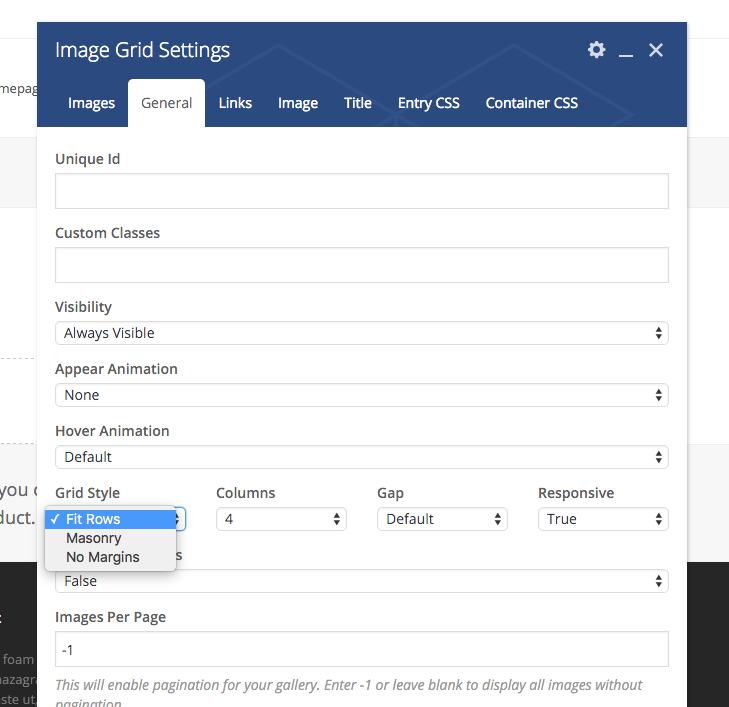Minimize the Image Grid Settings panel
This screenshot has height=707, width=729.
[x=626, y=55]
